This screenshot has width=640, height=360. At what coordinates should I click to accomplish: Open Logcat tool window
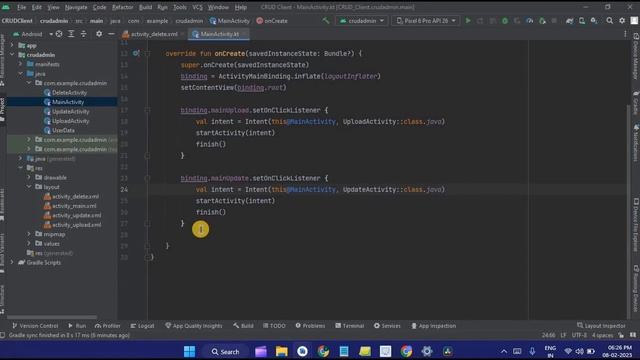(142, 326)
